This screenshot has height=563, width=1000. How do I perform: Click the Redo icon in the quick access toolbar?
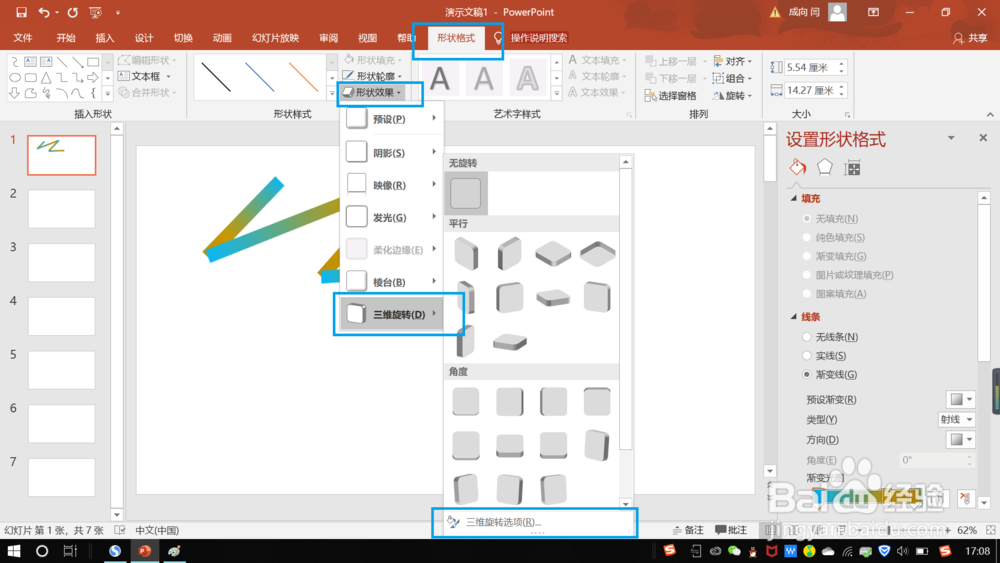(x=73, y=12)
